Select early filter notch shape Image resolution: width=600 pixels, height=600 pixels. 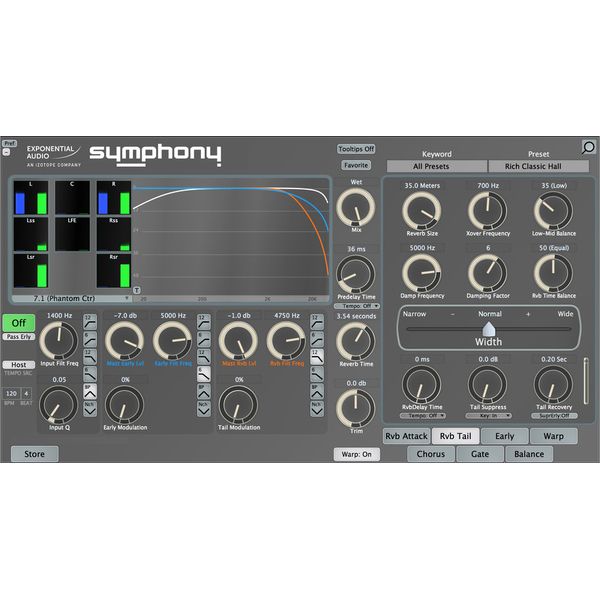[204, 408]
